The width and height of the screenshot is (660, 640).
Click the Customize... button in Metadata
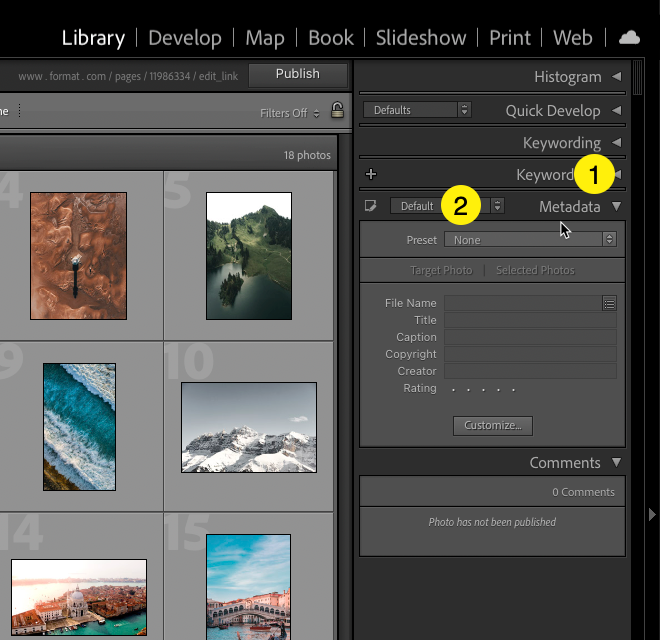[x=492, y=425]
